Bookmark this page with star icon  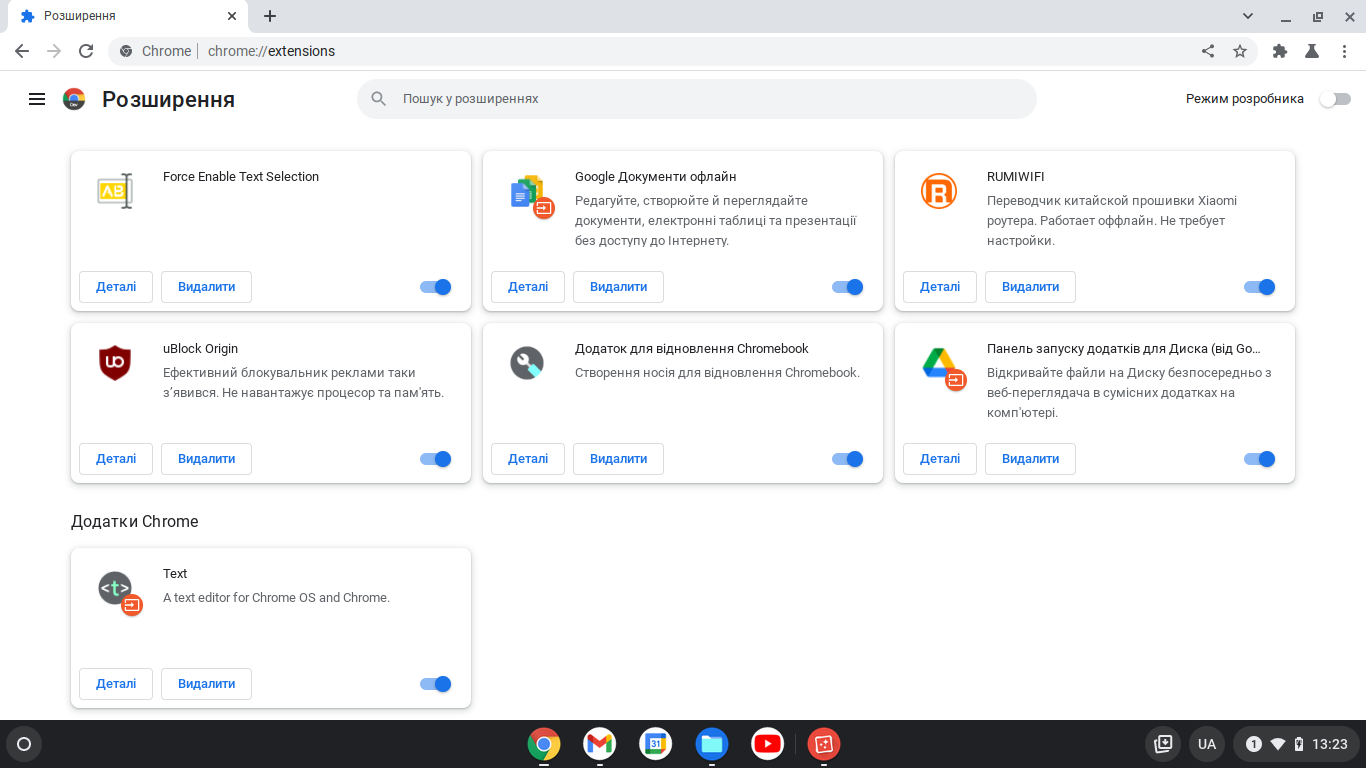[x=1240, y=51]
